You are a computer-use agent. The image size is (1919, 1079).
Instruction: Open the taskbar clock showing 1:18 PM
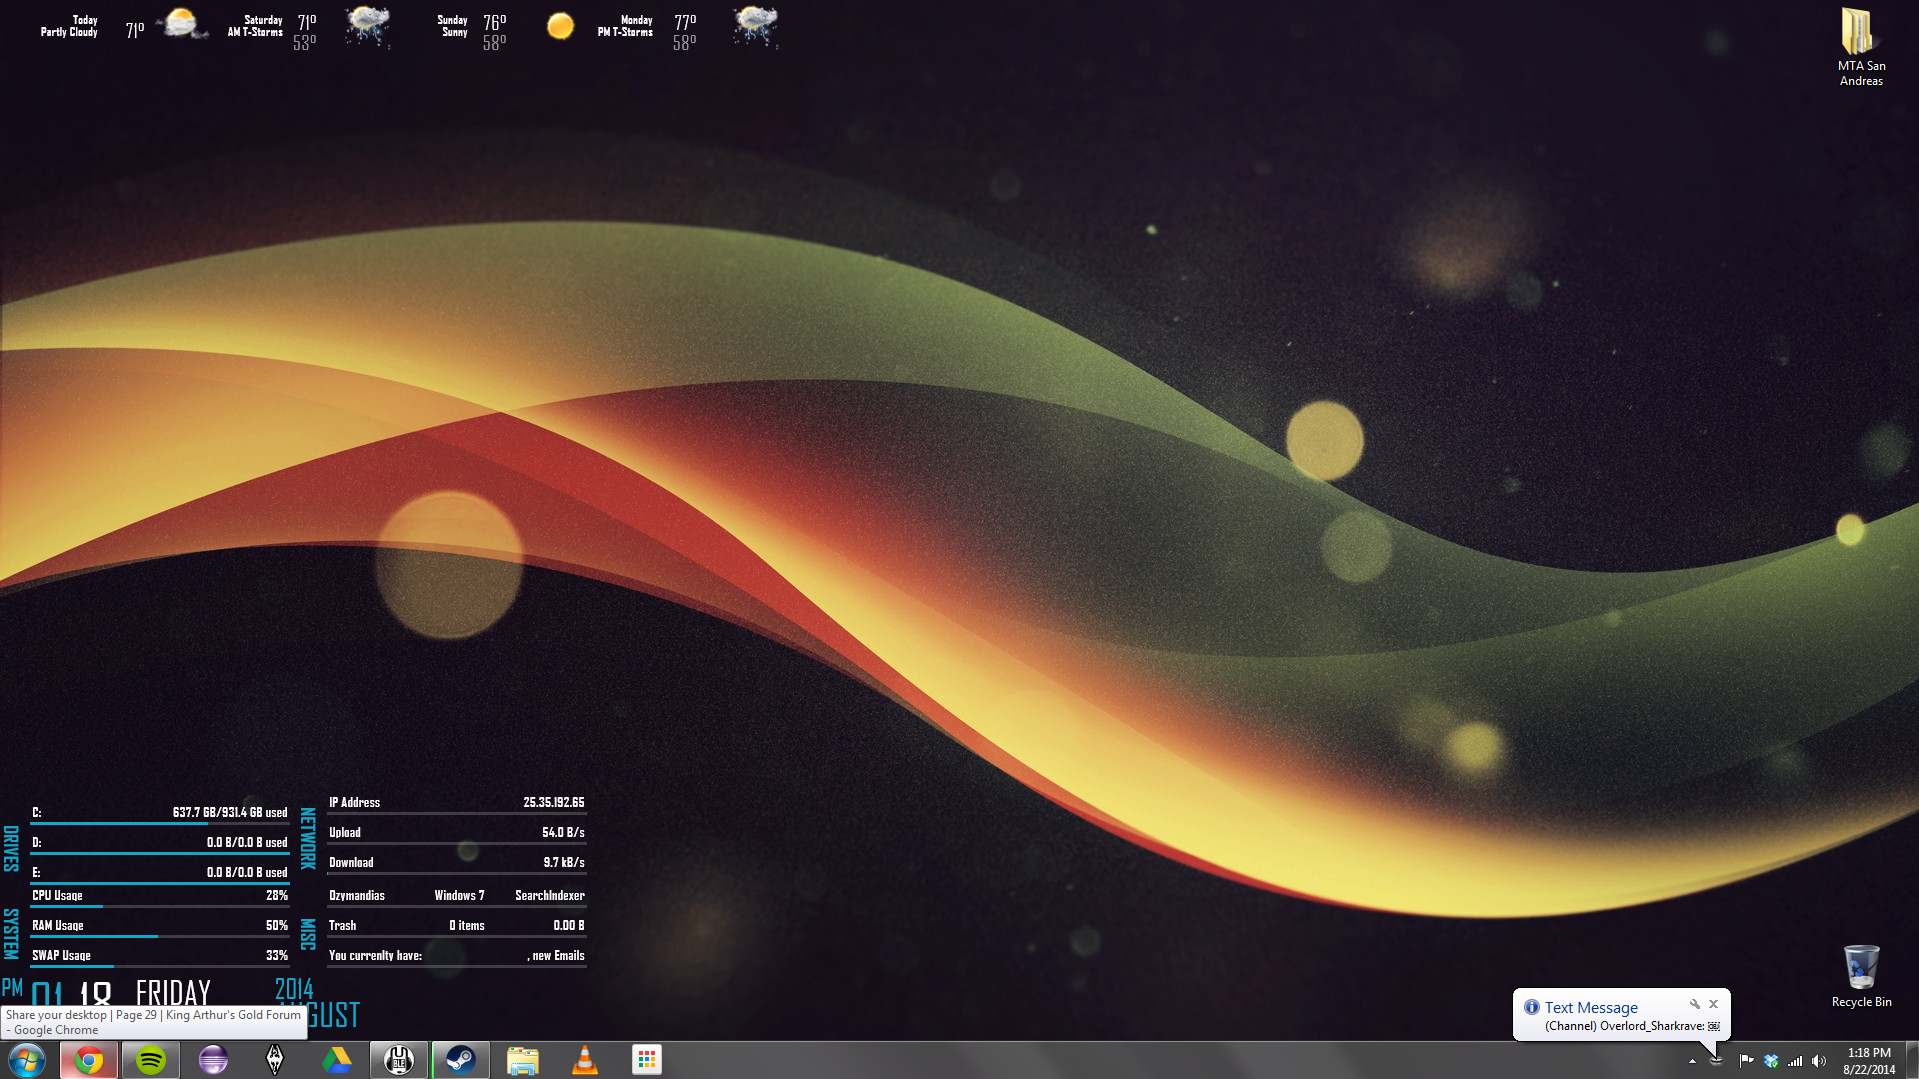pos(1869,1061)
